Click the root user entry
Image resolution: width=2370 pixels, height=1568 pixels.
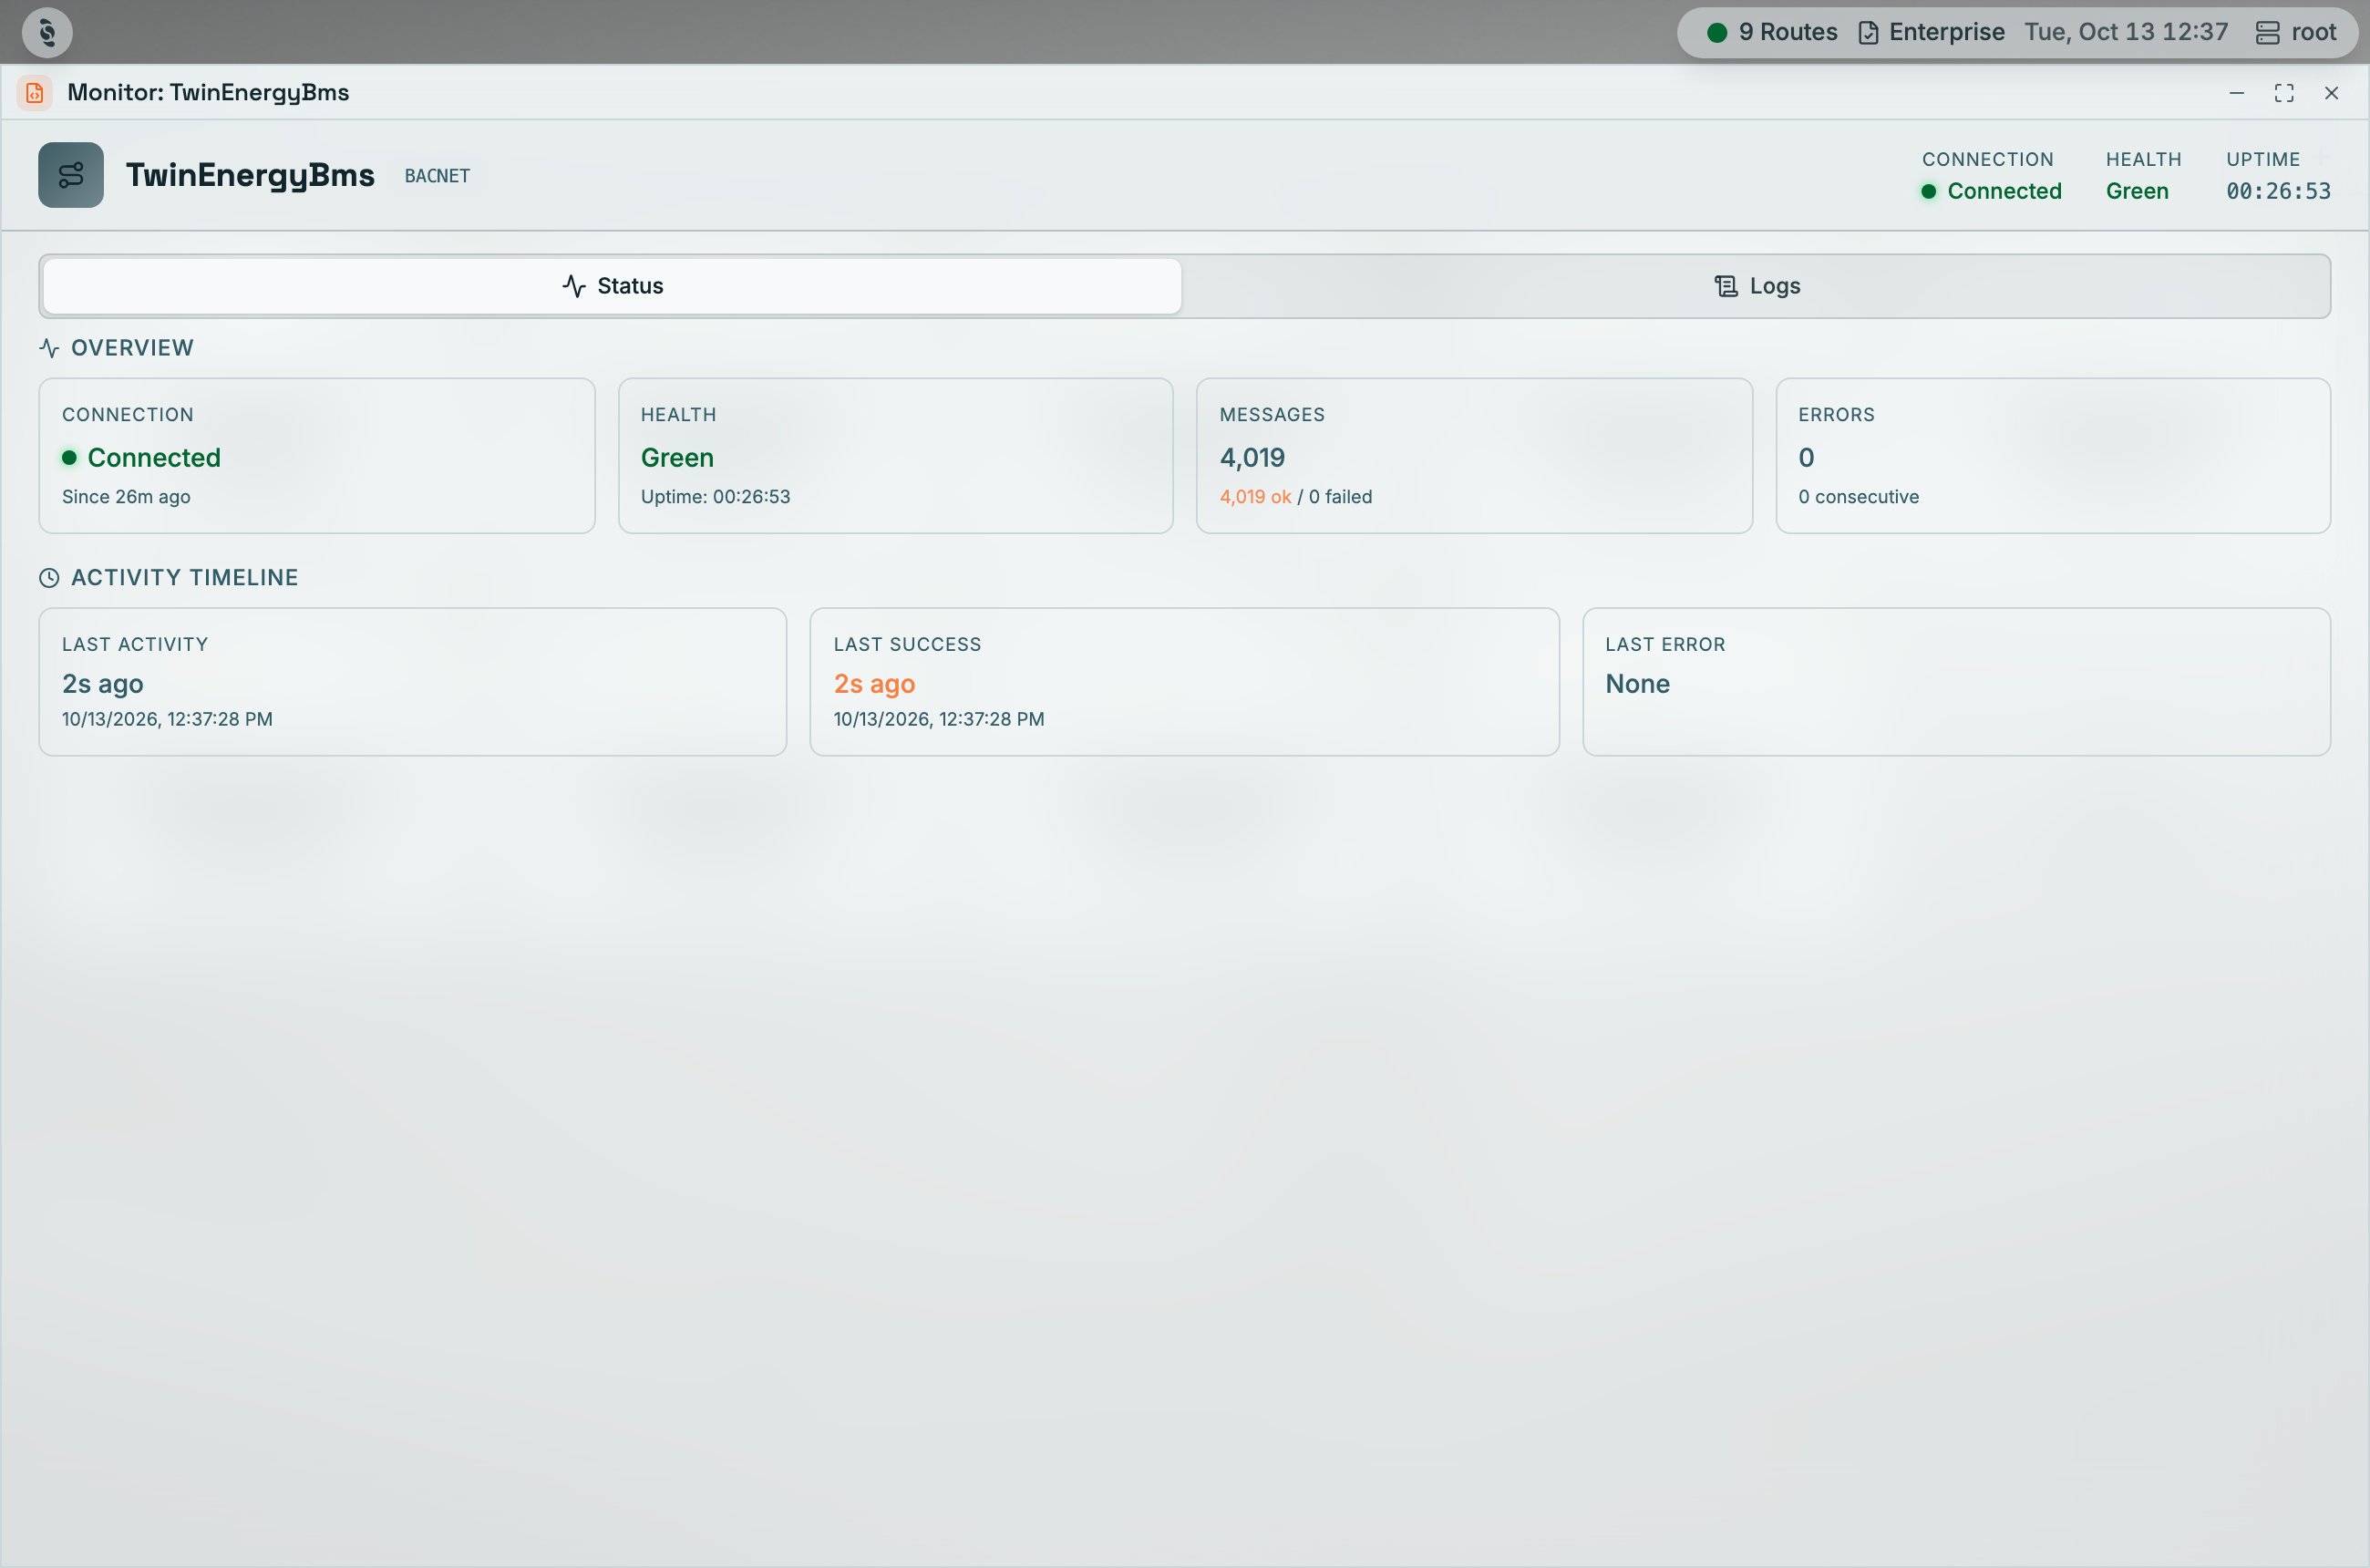coord(2296,32)
